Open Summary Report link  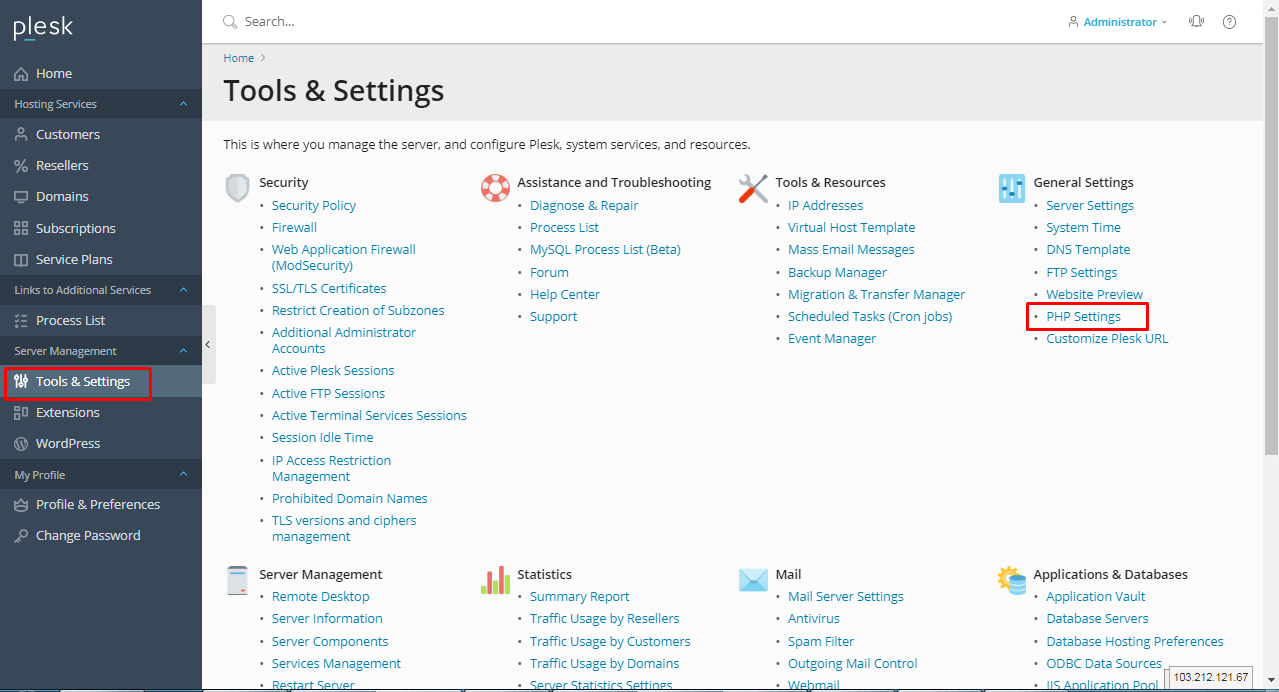pos(580,597)
